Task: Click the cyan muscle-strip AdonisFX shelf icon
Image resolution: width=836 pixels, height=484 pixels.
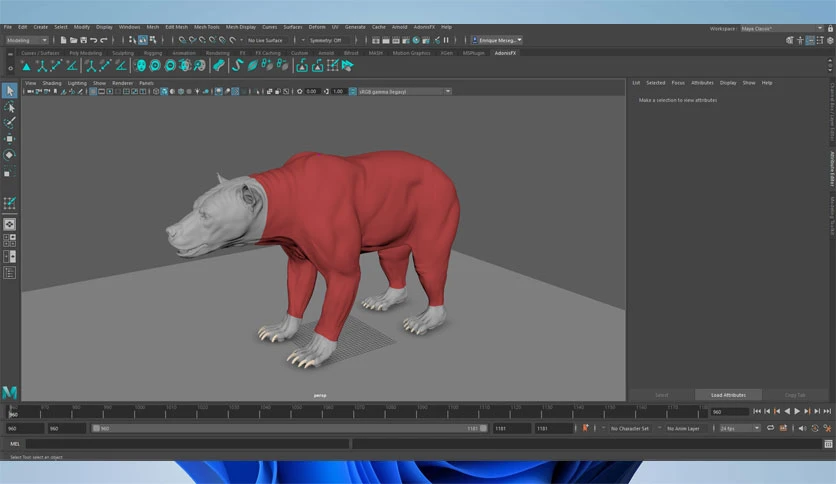Action: point(219,66)
